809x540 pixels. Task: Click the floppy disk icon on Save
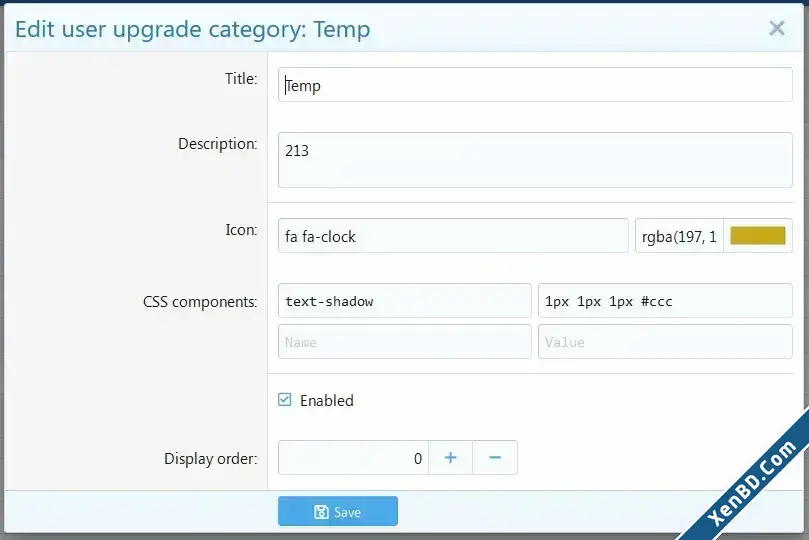point(321,512)
